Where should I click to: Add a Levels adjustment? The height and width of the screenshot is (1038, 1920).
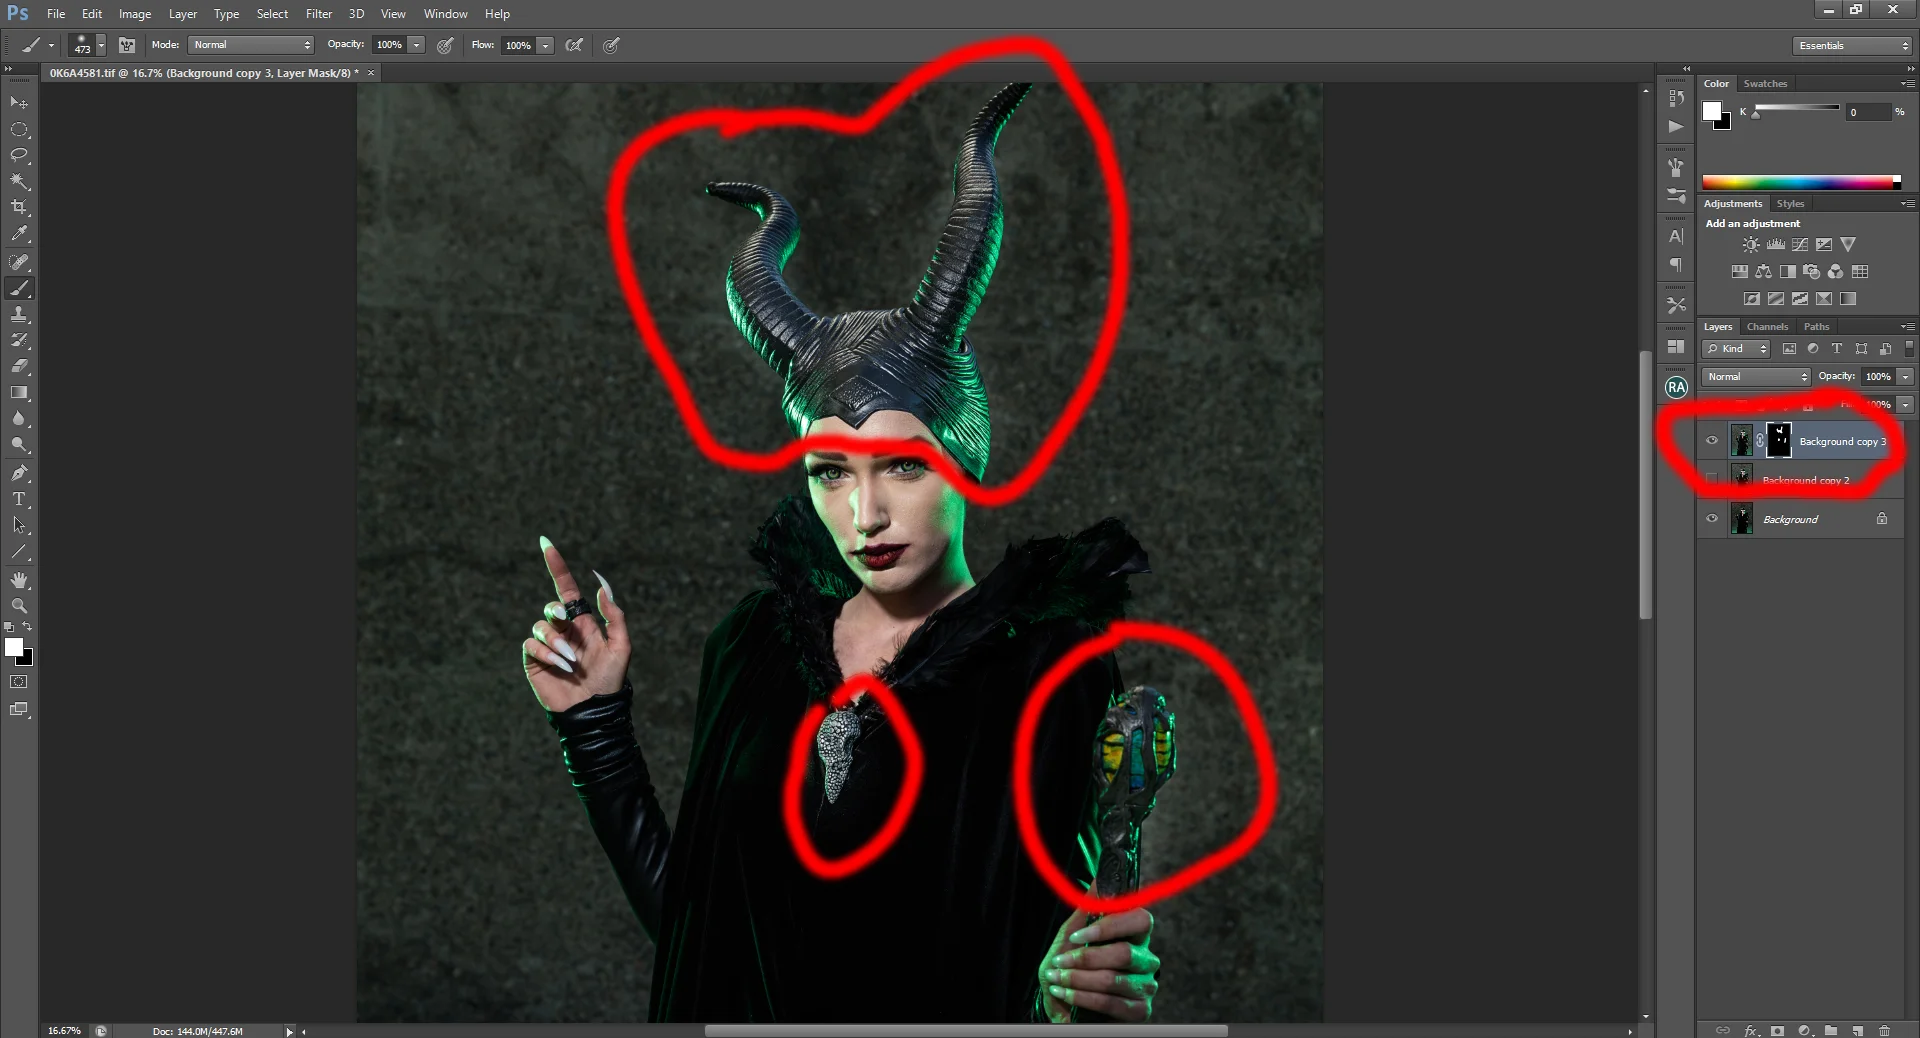tap(1776, 244)
